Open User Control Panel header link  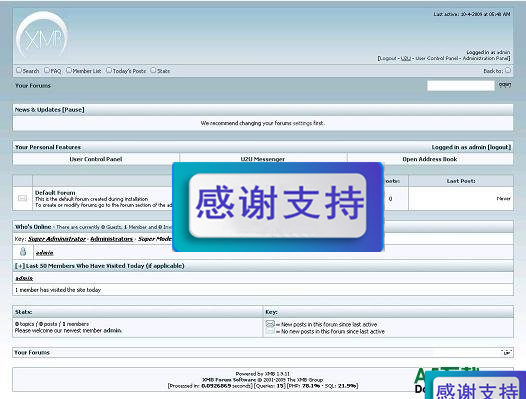click(x=437, y=58)
